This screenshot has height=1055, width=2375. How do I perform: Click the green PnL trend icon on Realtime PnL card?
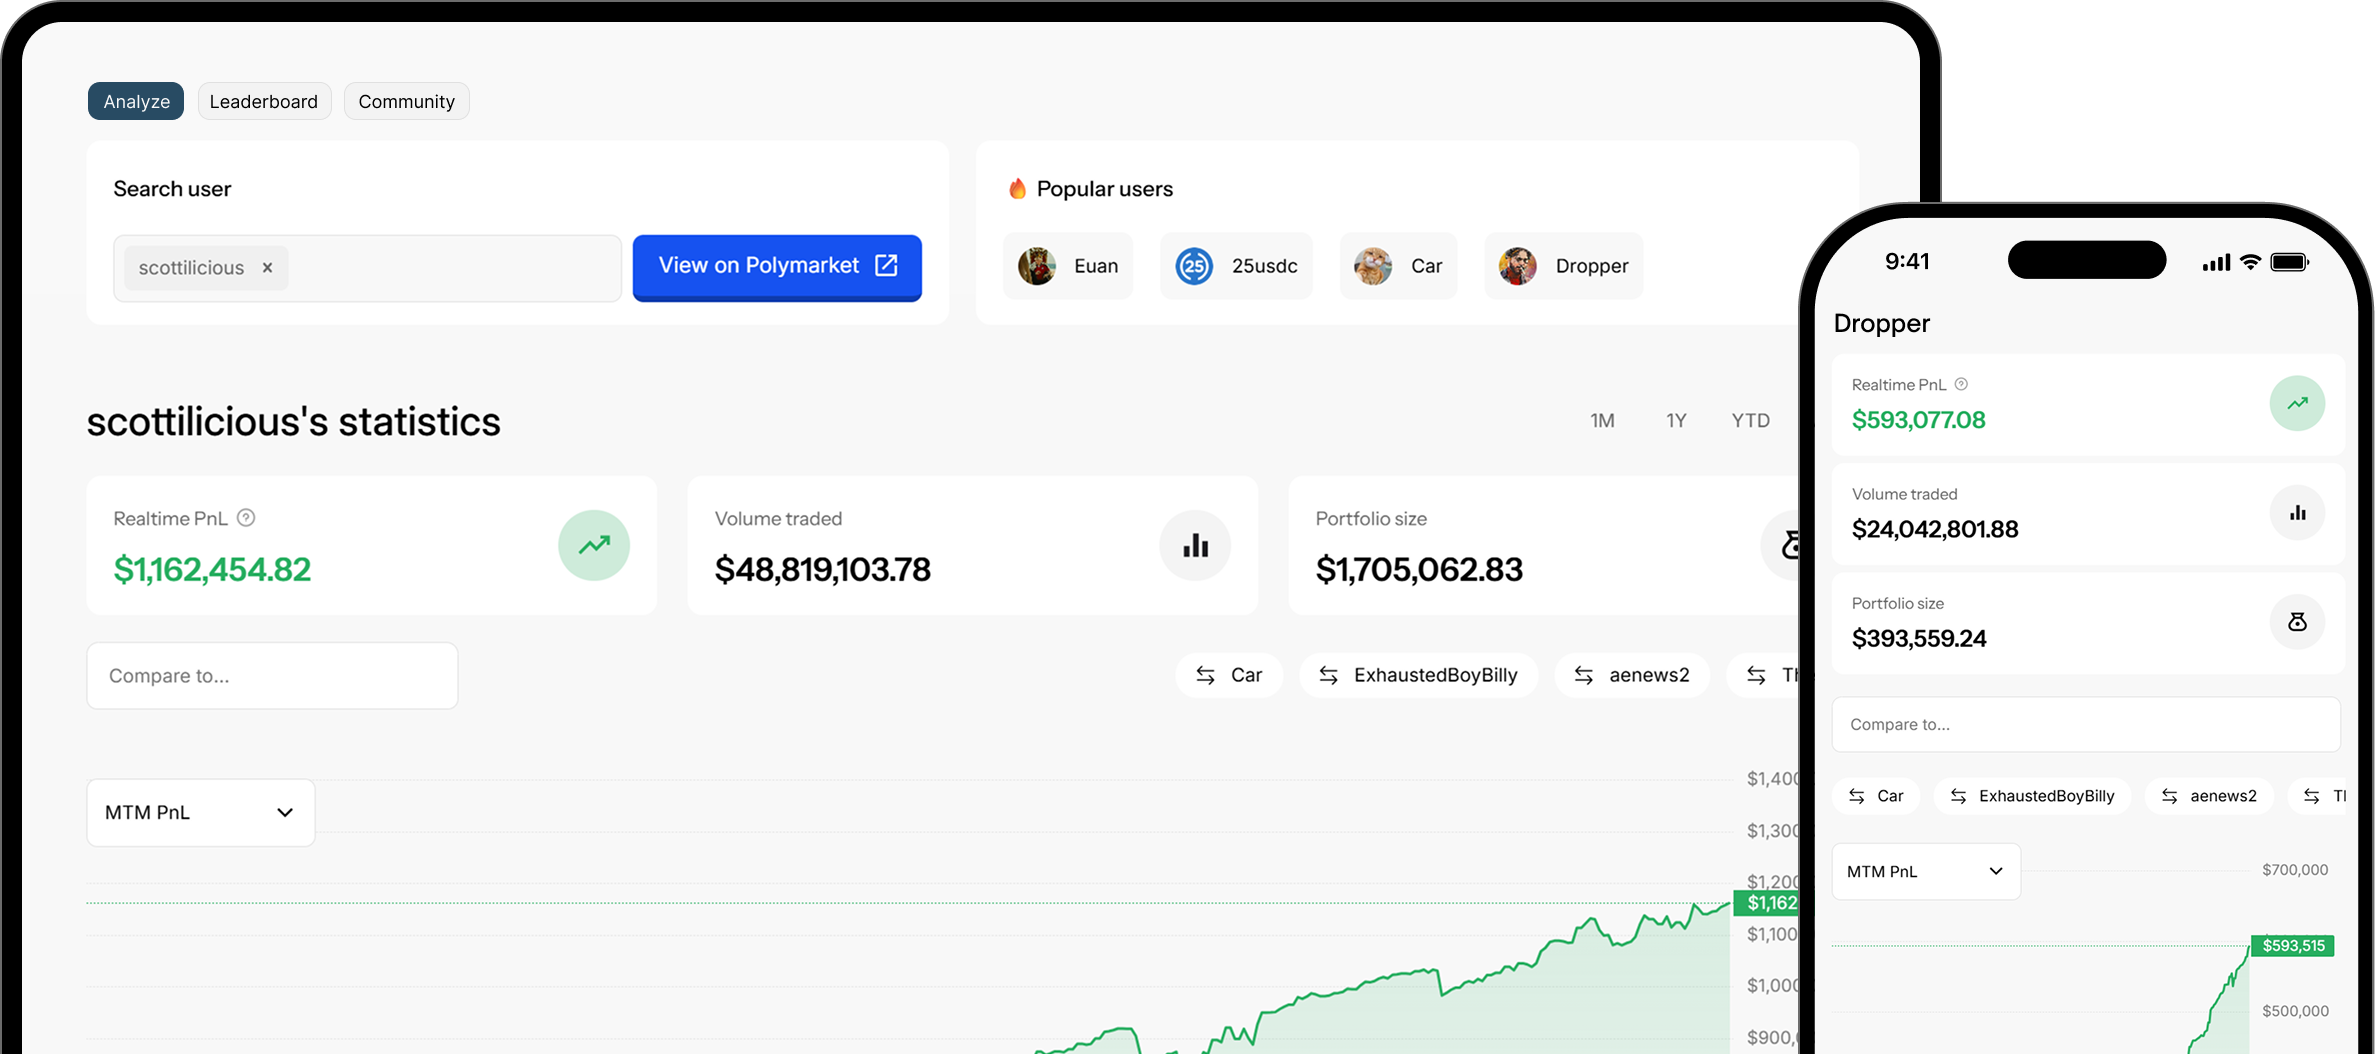click(x=594, y=545)
